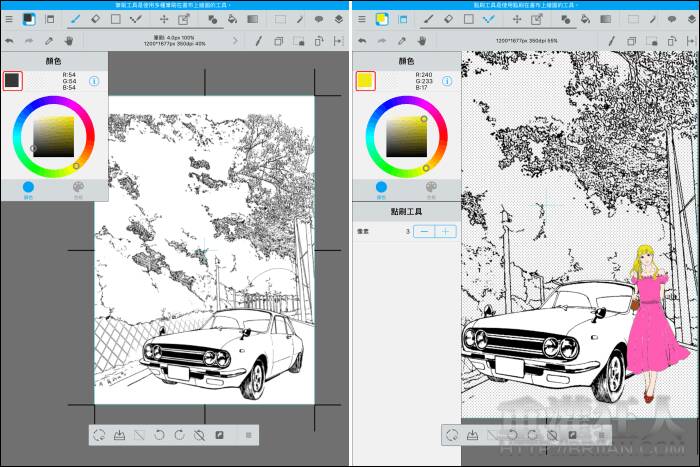
Task: Toggle the blue panel layout icon in right window
Action: 403,19
